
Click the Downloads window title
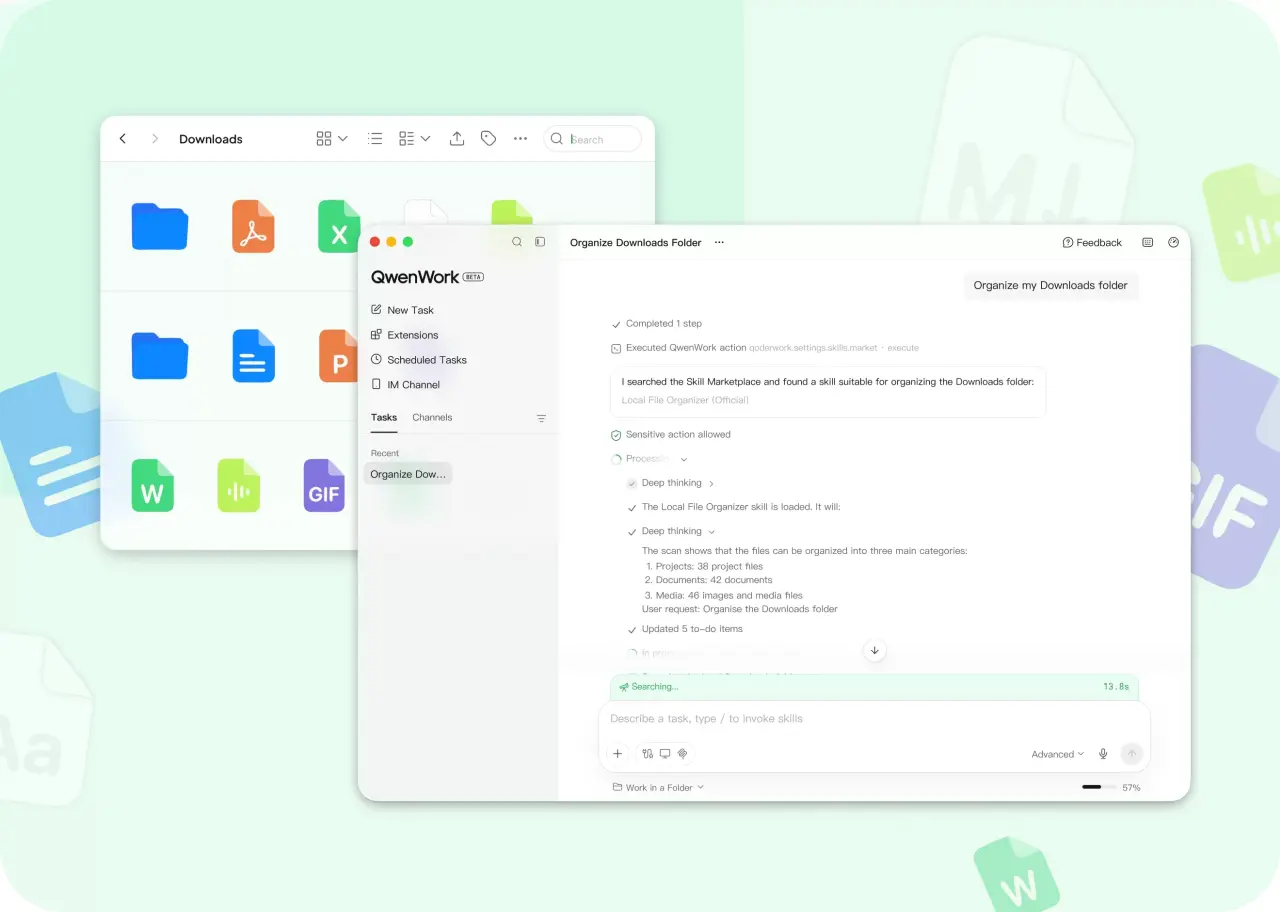coord(211,139)
